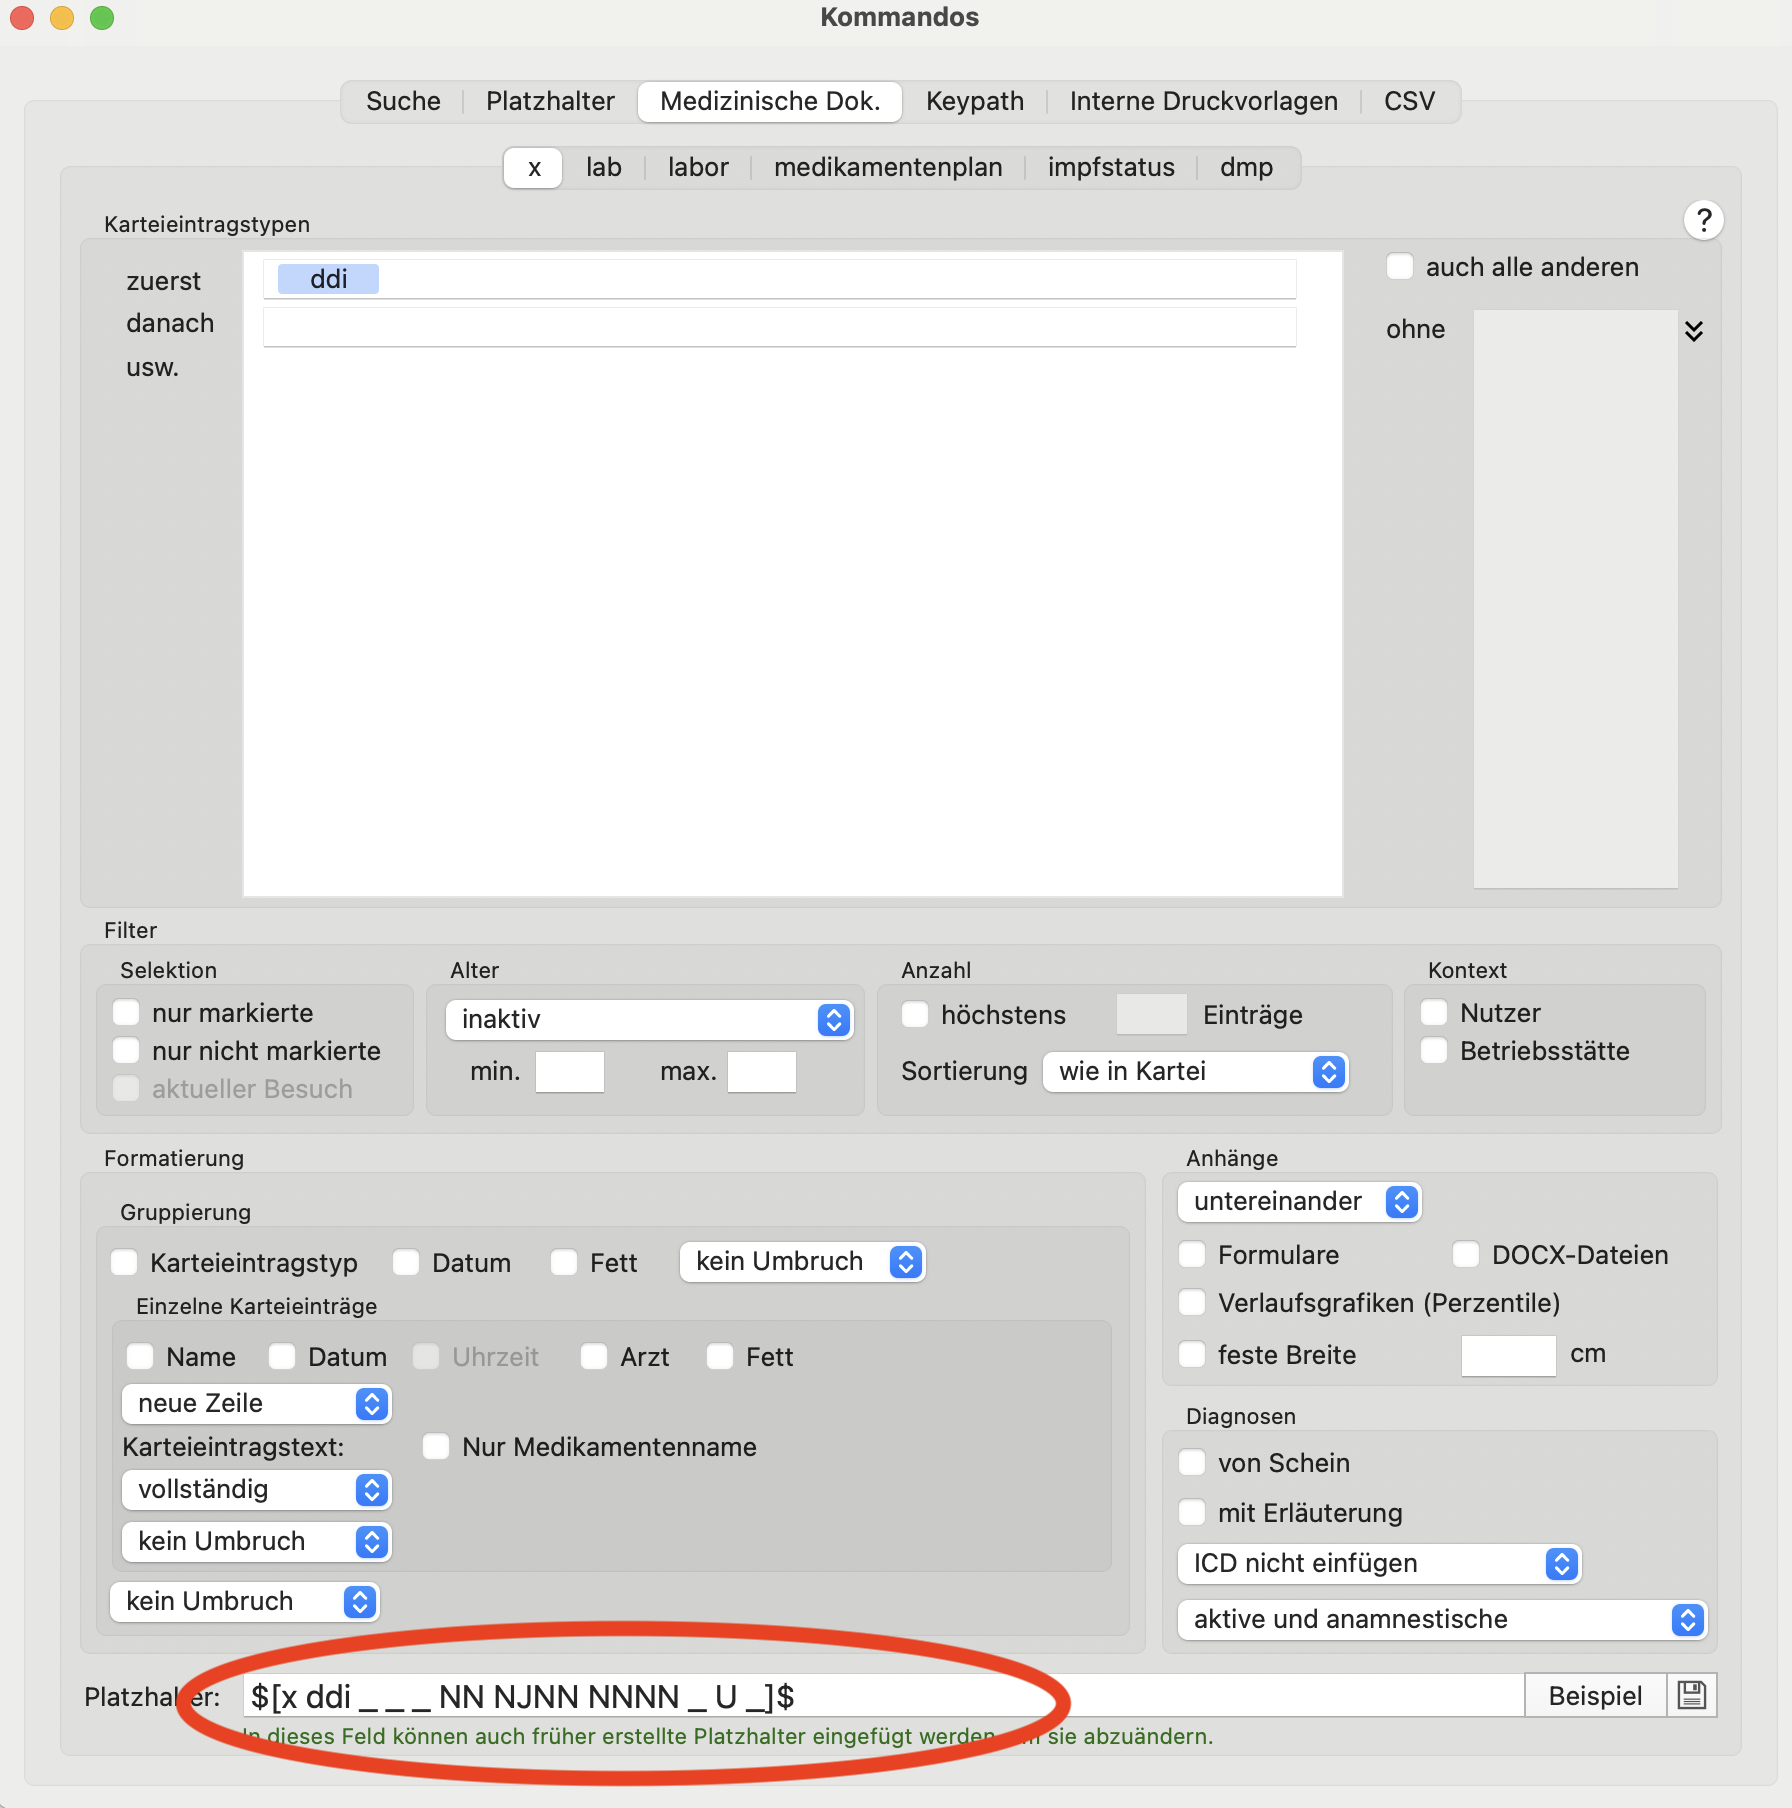Switch to the medikamentenplan sub-tab
Screen dimensions: 1792x1808
pyautogui.click(x=888, y=167)
